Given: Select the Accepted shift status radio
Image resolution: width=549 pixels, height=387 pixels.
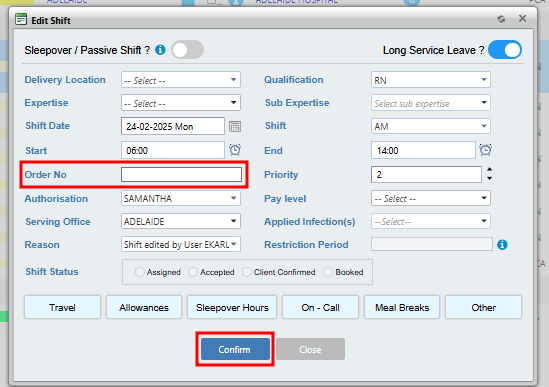Looking at the screenshot, I should tap(193, 272).
